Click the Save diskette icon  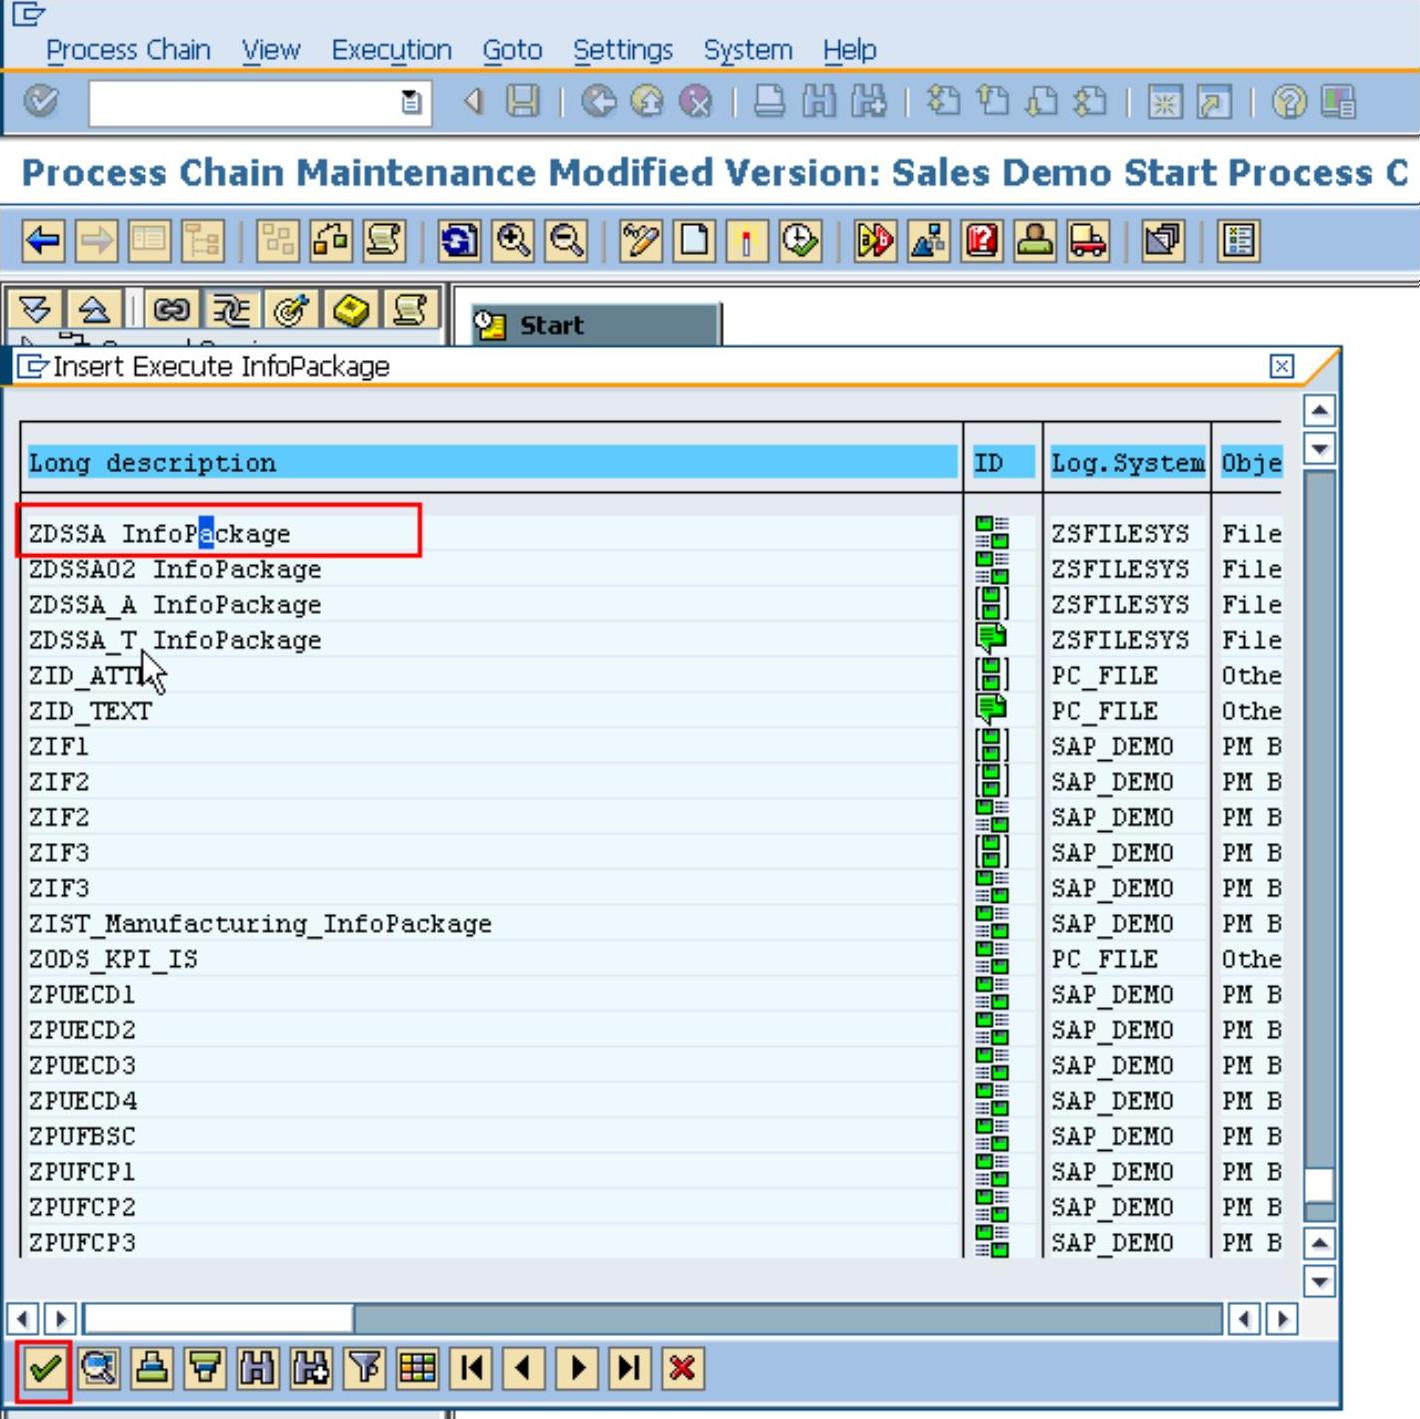522,101
